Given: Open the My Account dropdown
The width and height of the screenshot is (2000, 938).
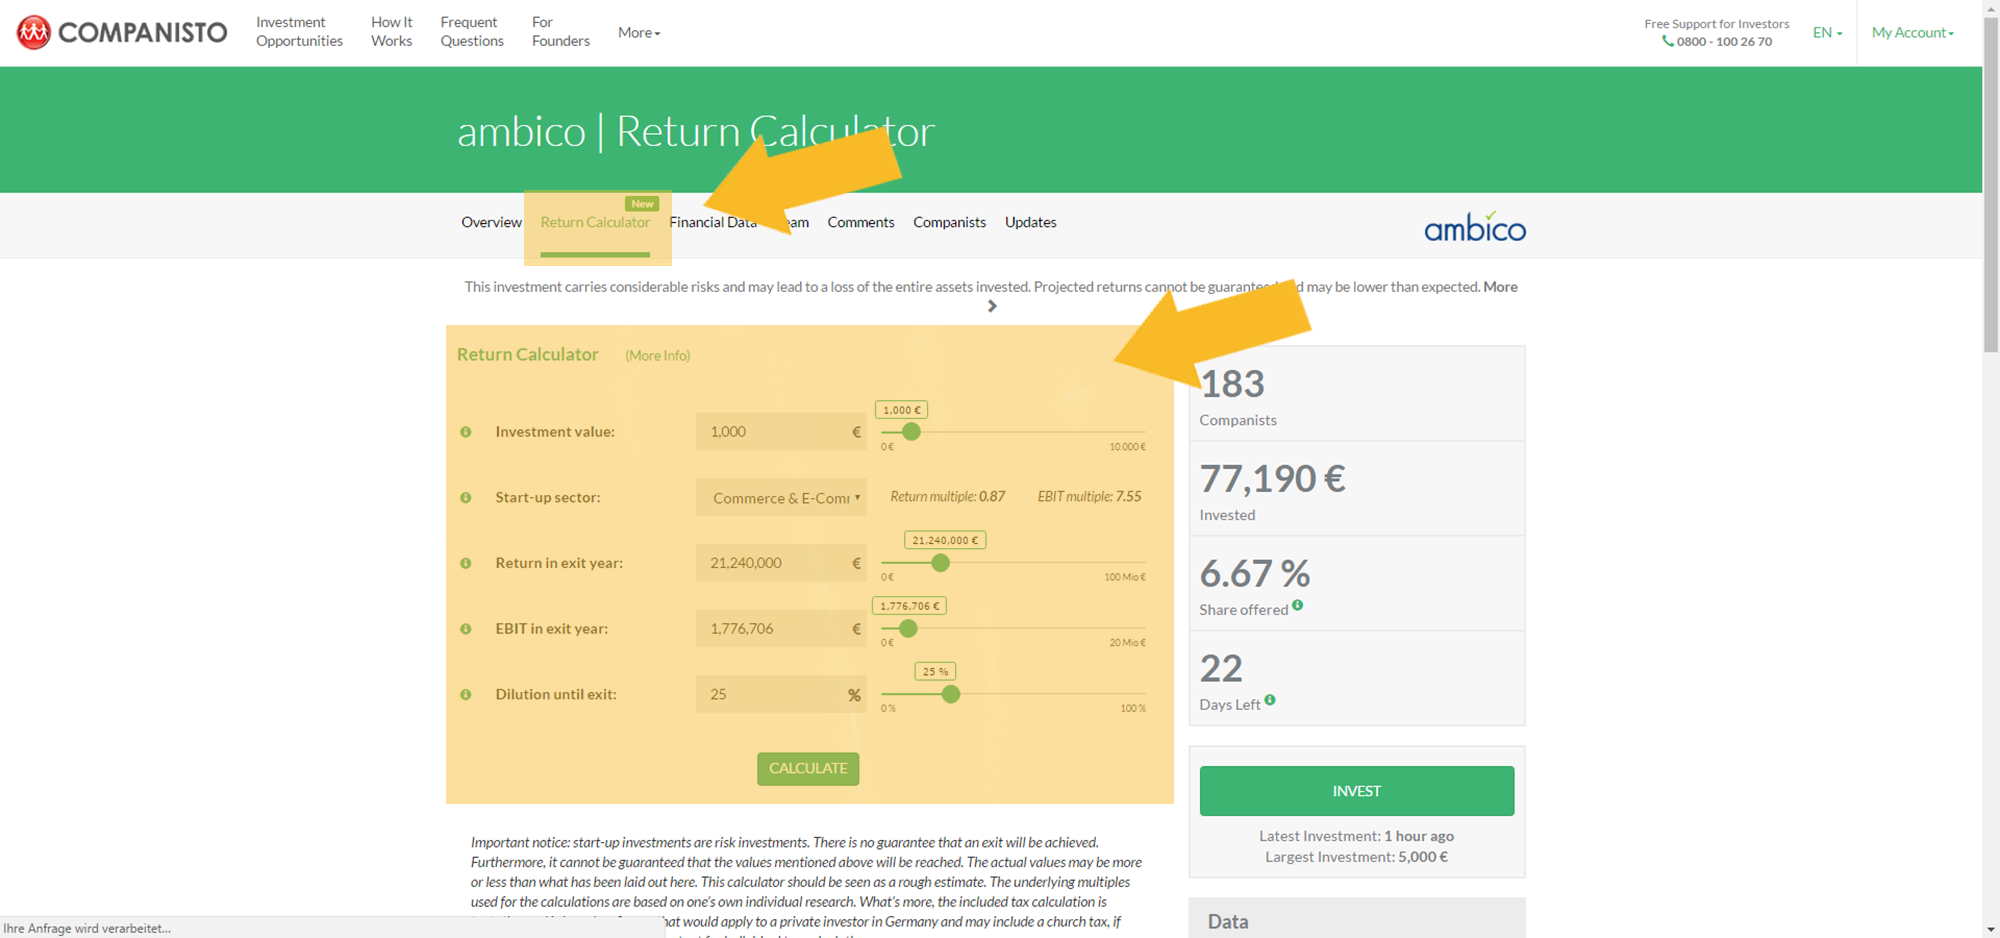Looking at the screenshot, I should pos(1912,32).
